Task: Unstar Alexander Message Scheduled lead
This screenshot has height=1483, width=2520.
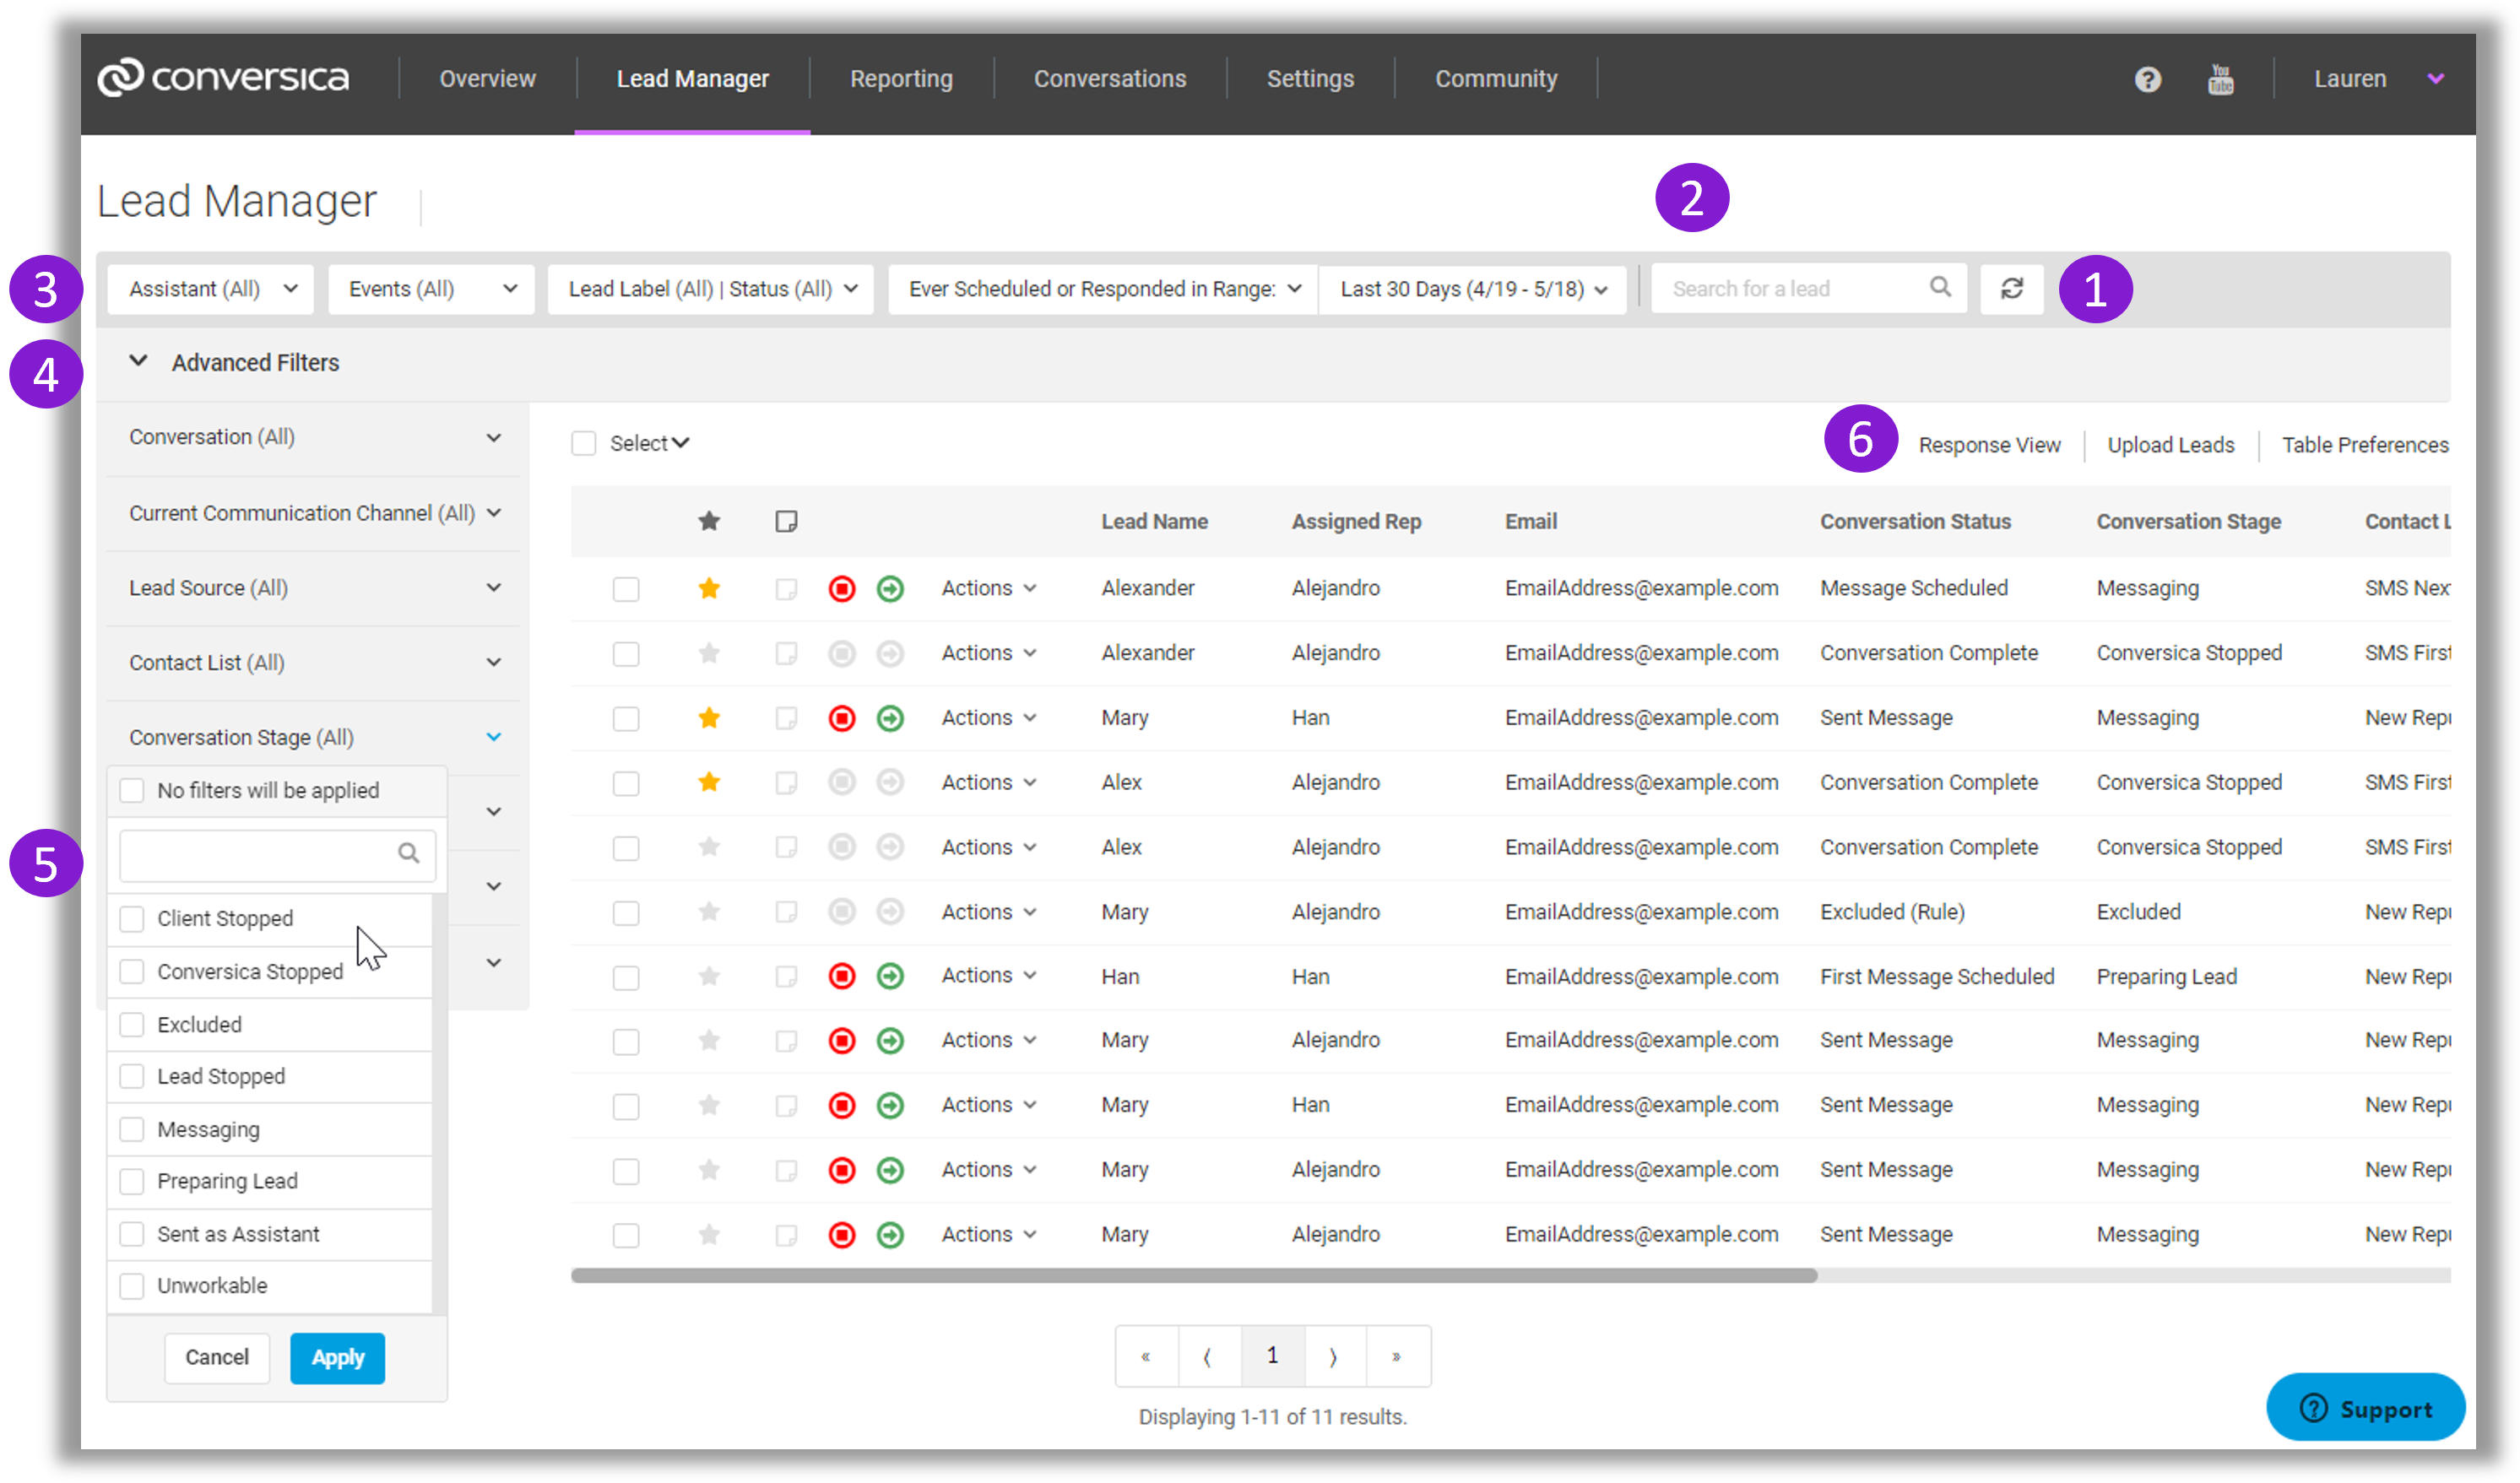Action: [709, 588]
